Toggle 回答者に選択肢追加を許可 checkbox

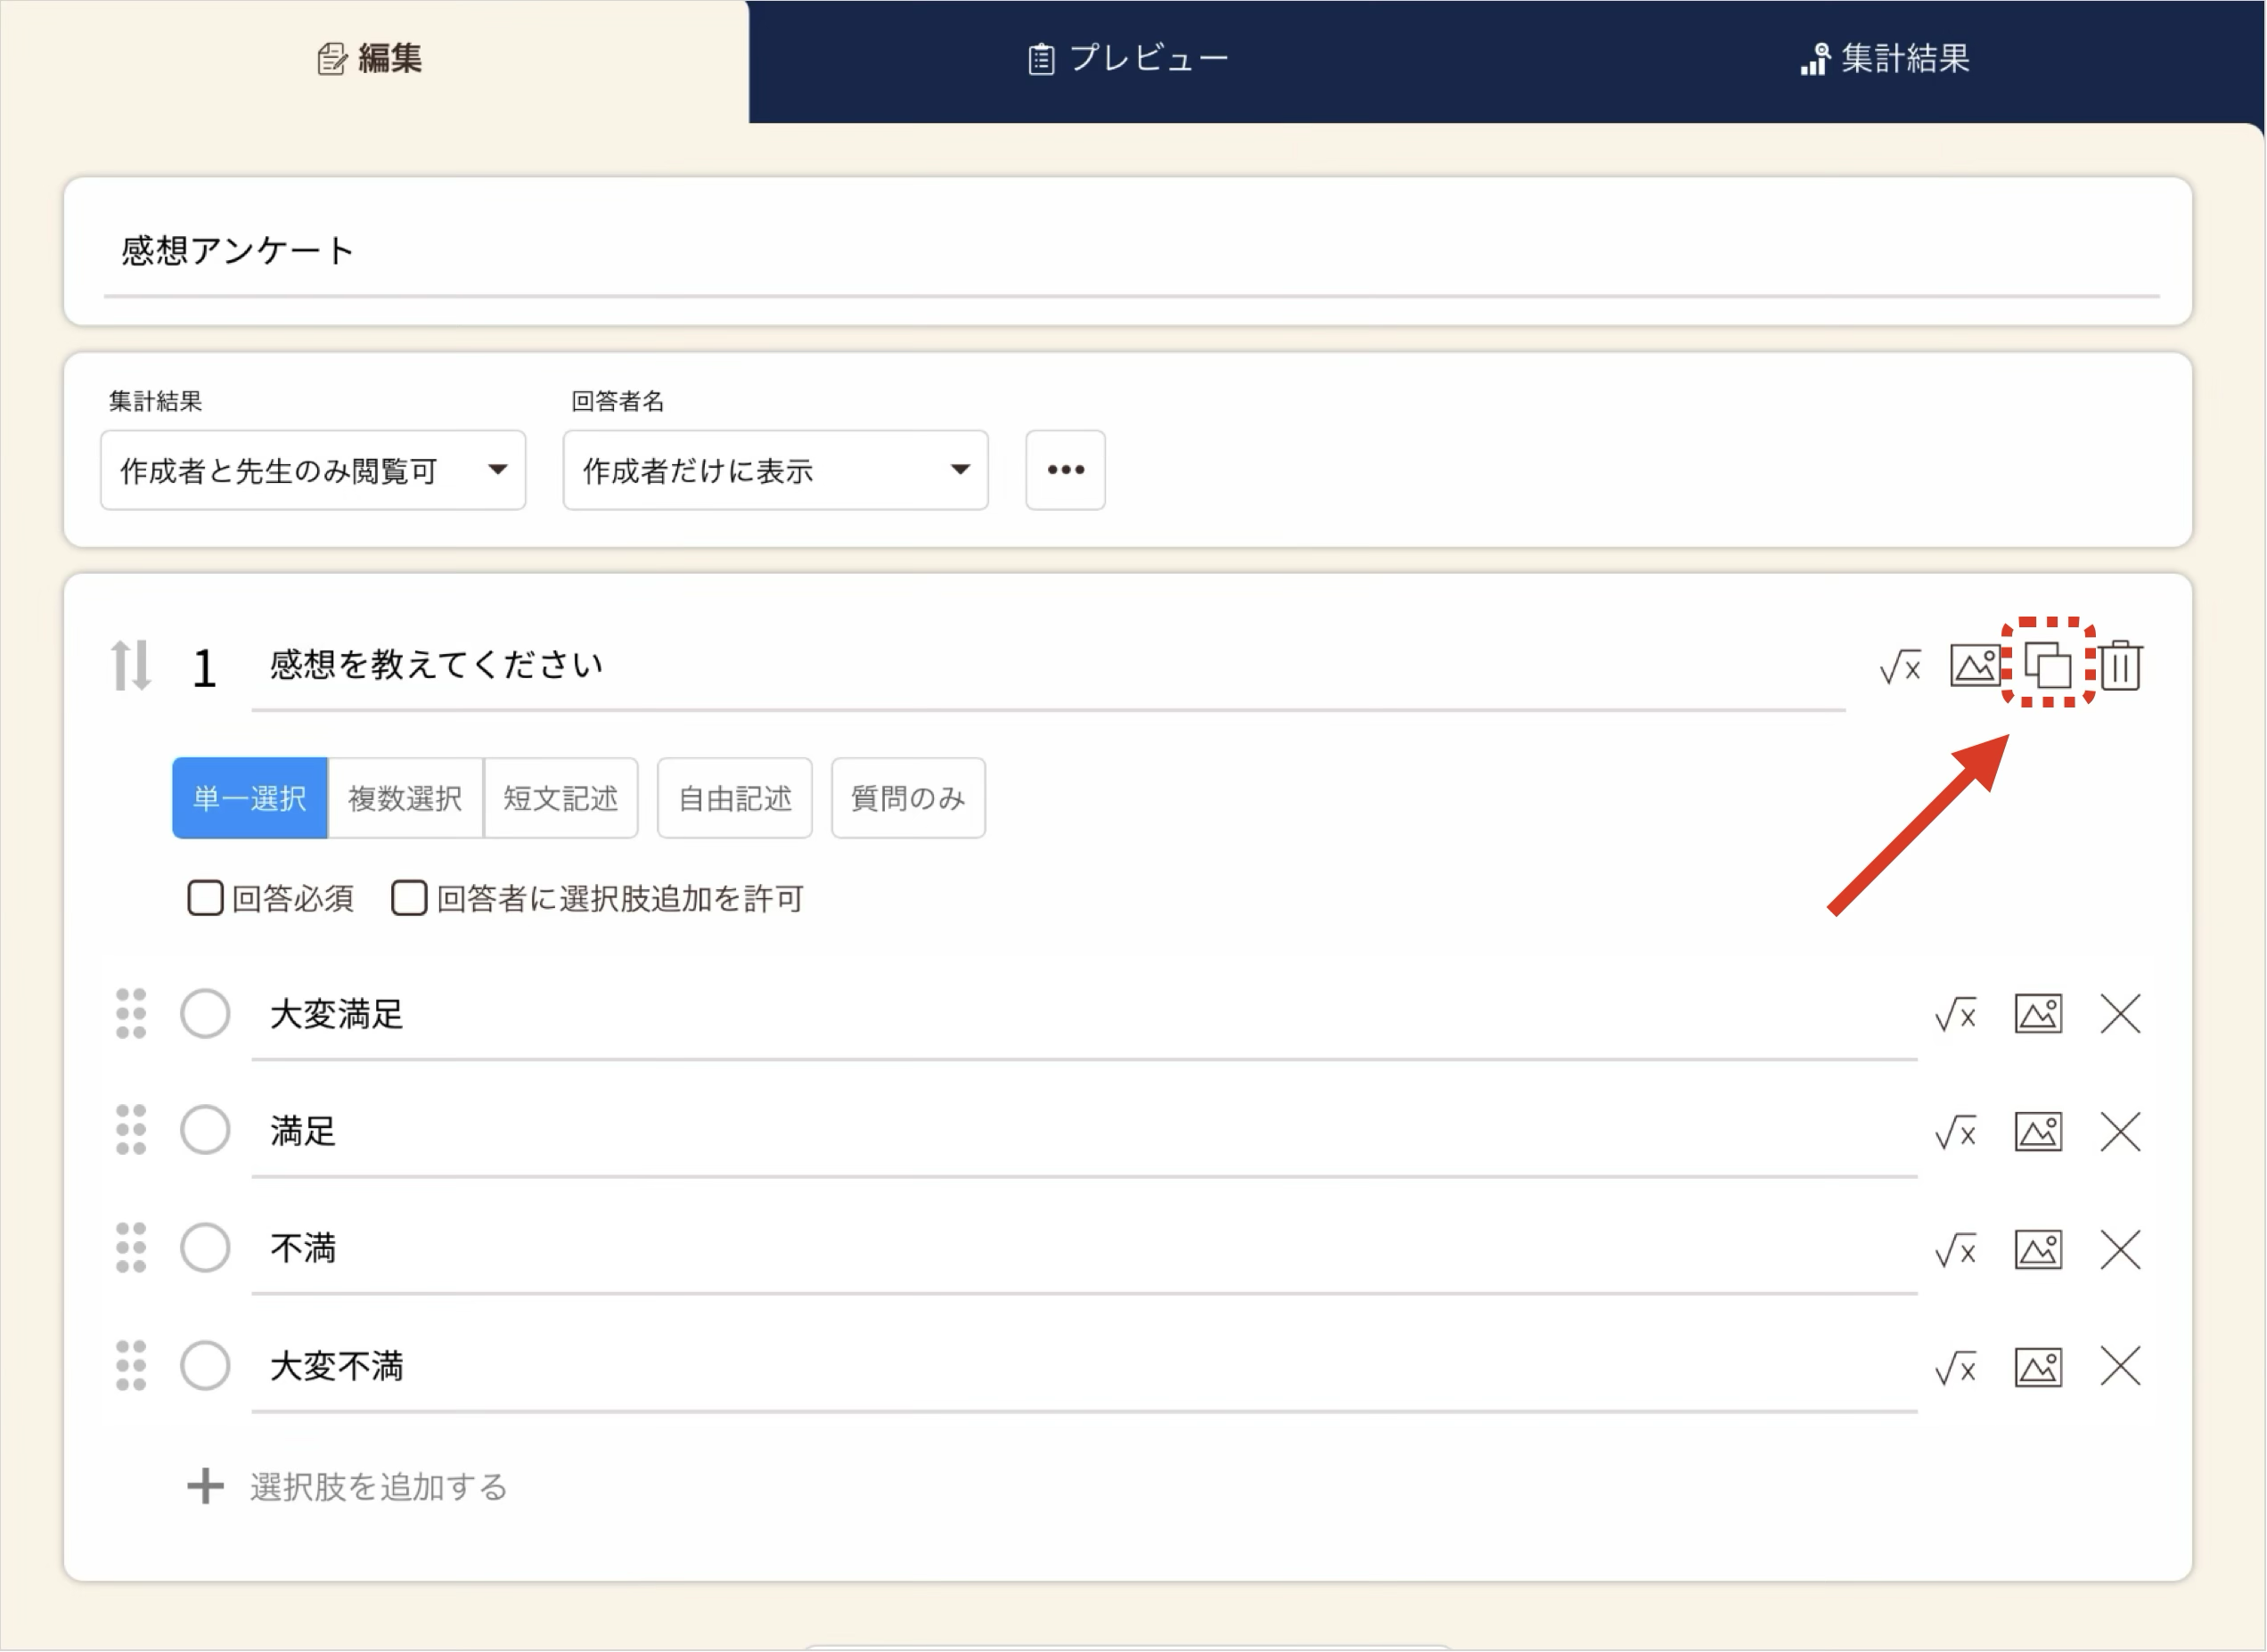pos(409,898)
